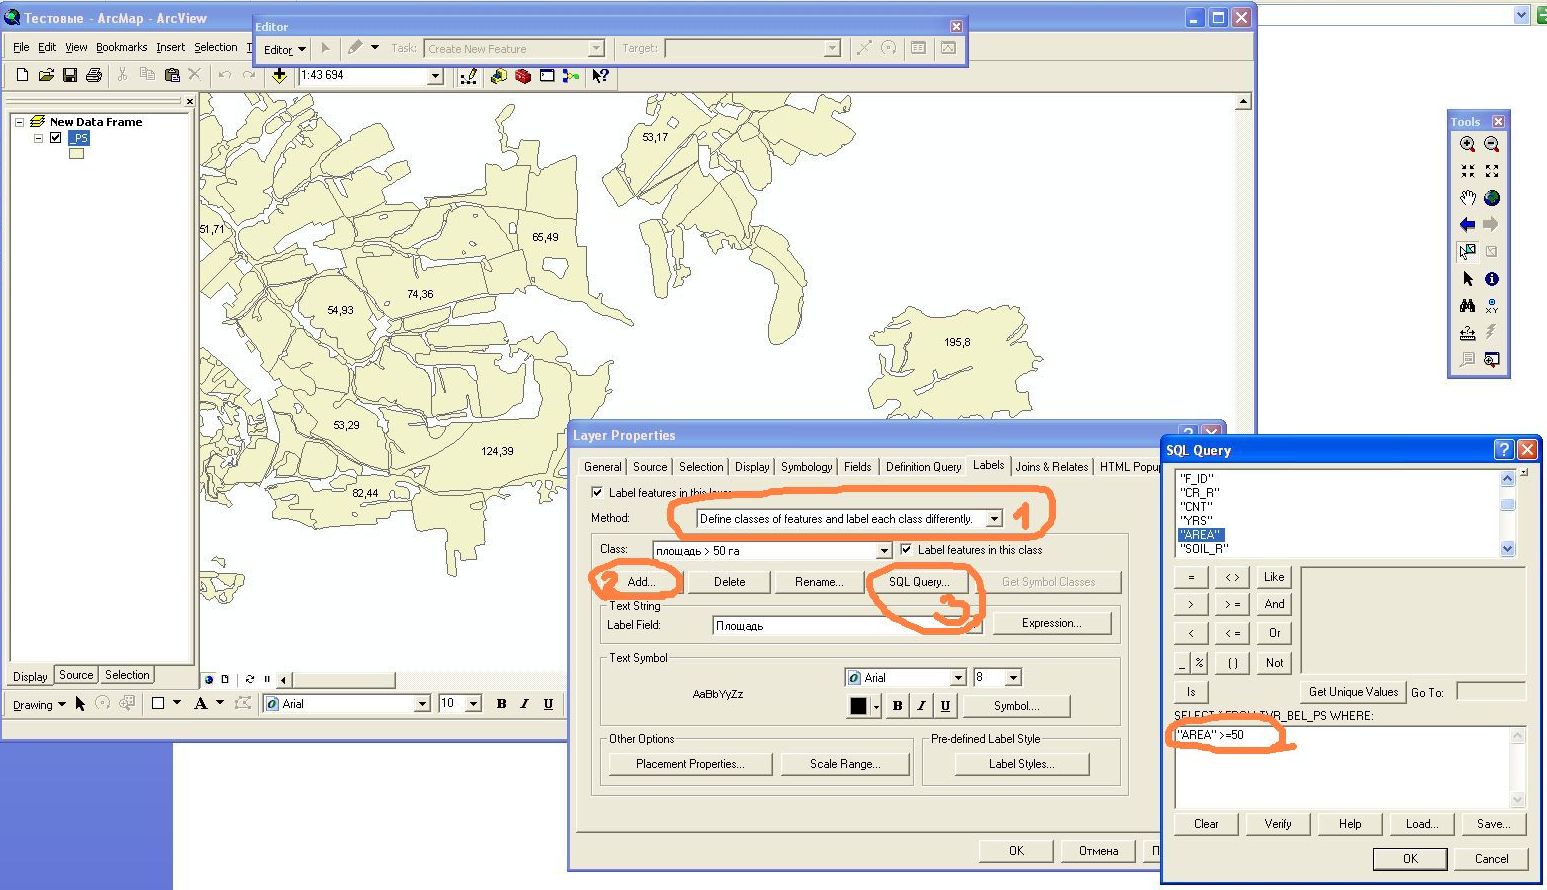
Task: Click Fixed Zoom Out arrows icon
Action: 1492,171
